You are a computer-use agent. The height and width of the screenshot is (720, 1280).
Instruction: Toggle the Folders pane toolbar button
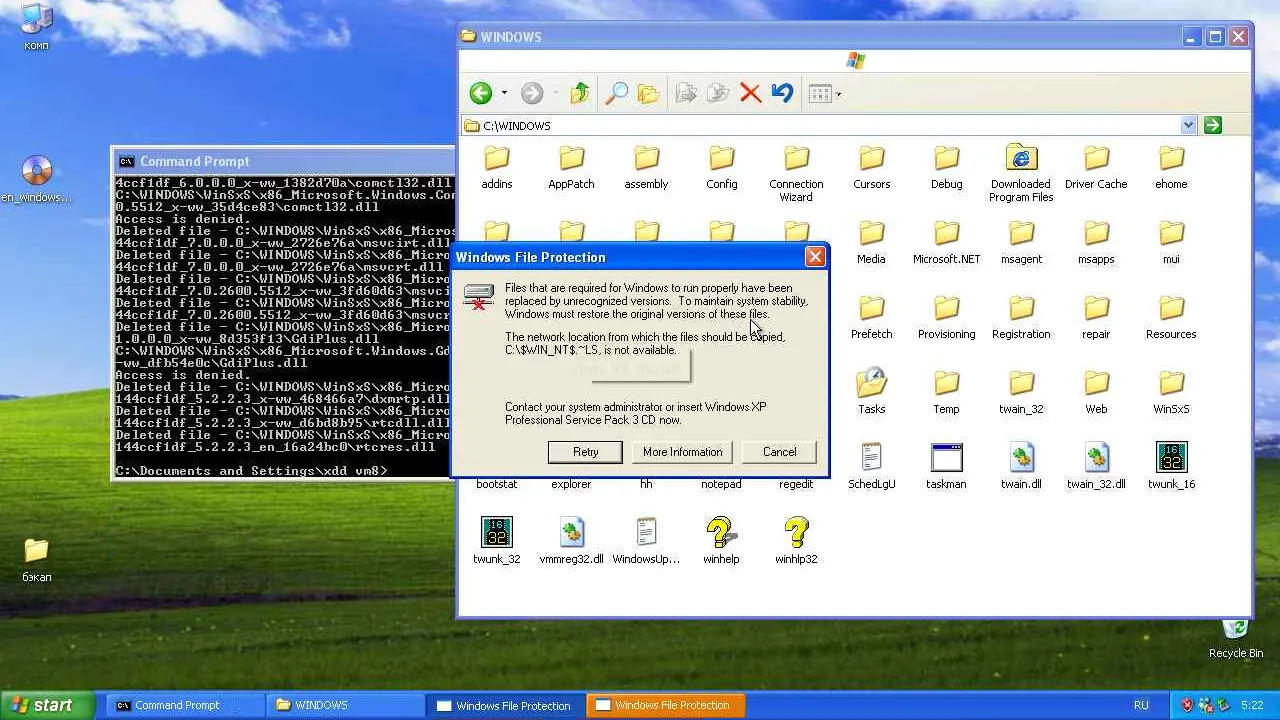648,93
